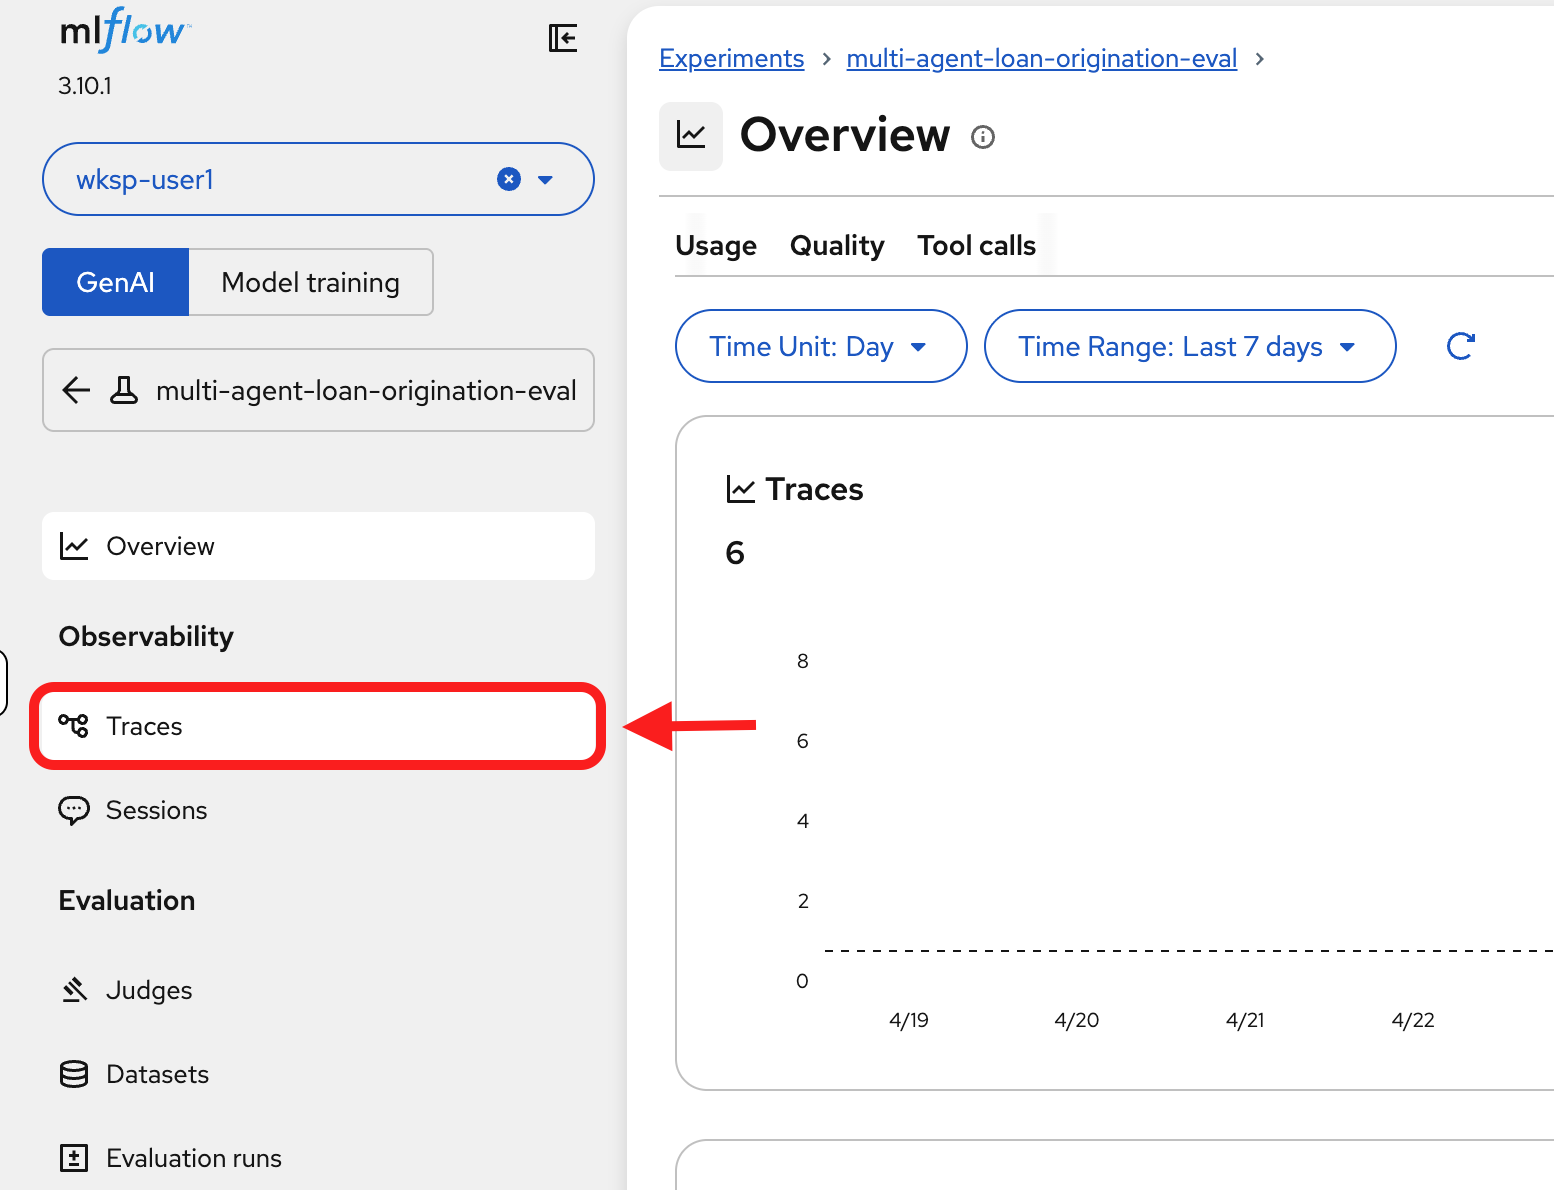Switch to the Tool calls tab
Screen dimensions: 1554x1190
click(977, 246)
